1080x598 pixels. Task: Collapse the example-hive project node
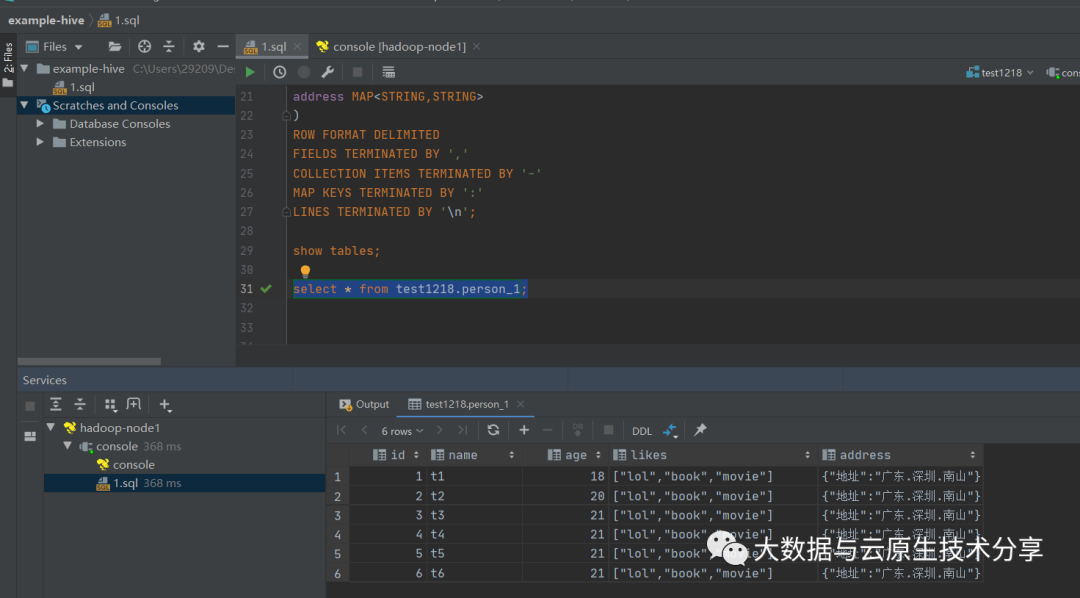click(x=25, y=68)
